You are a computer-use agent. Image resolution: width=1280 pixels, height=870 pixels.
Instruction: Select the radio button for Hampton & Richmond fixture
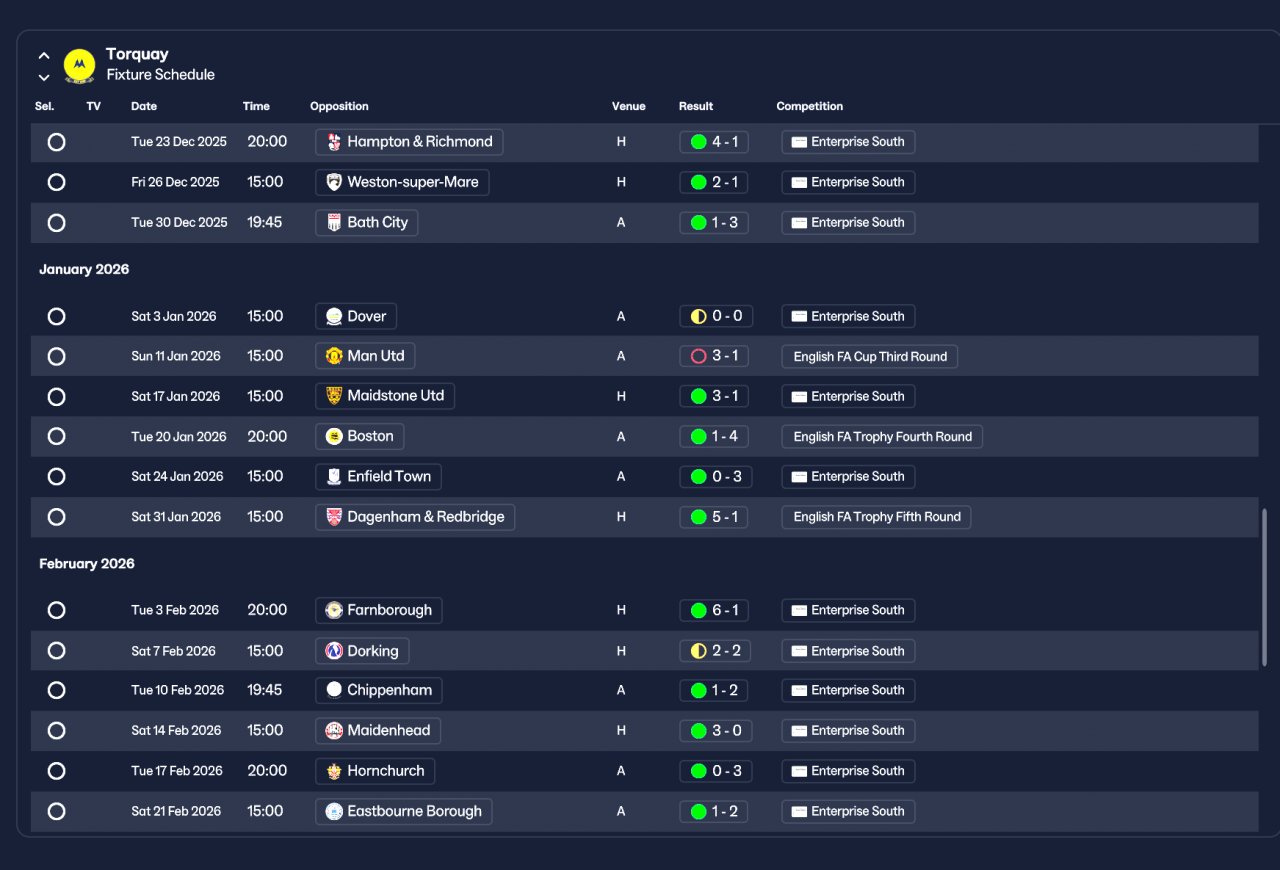56,142
